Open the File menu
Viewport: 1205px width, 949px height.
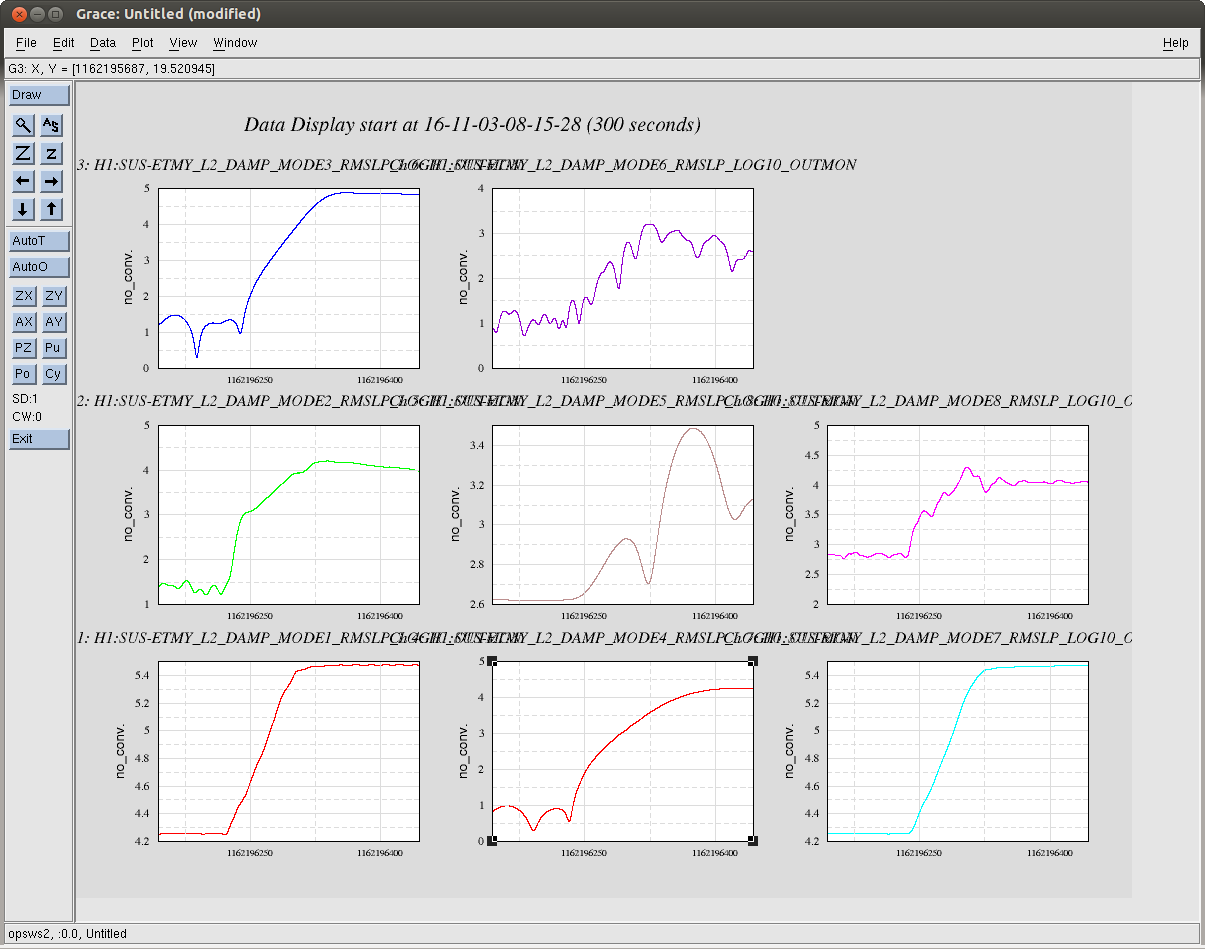26,43
